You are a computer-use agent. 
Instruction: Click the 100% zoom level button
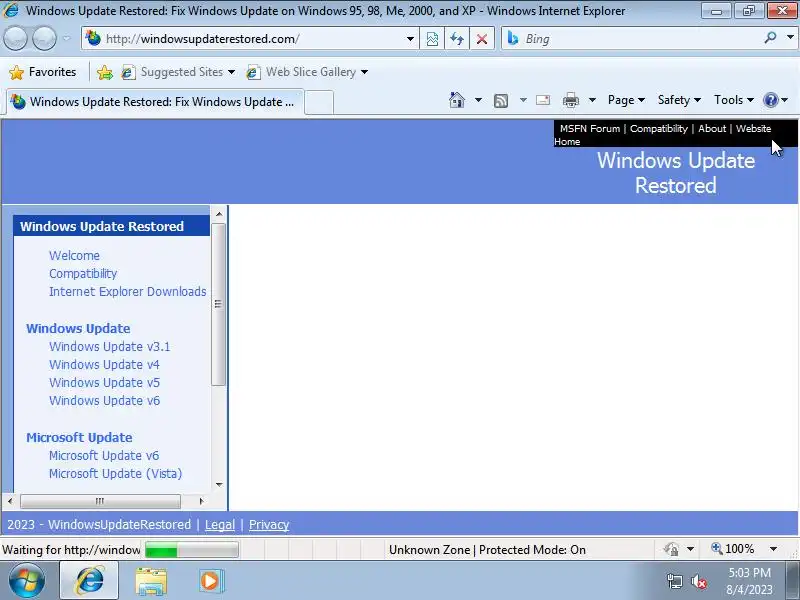tap(733, 549)
